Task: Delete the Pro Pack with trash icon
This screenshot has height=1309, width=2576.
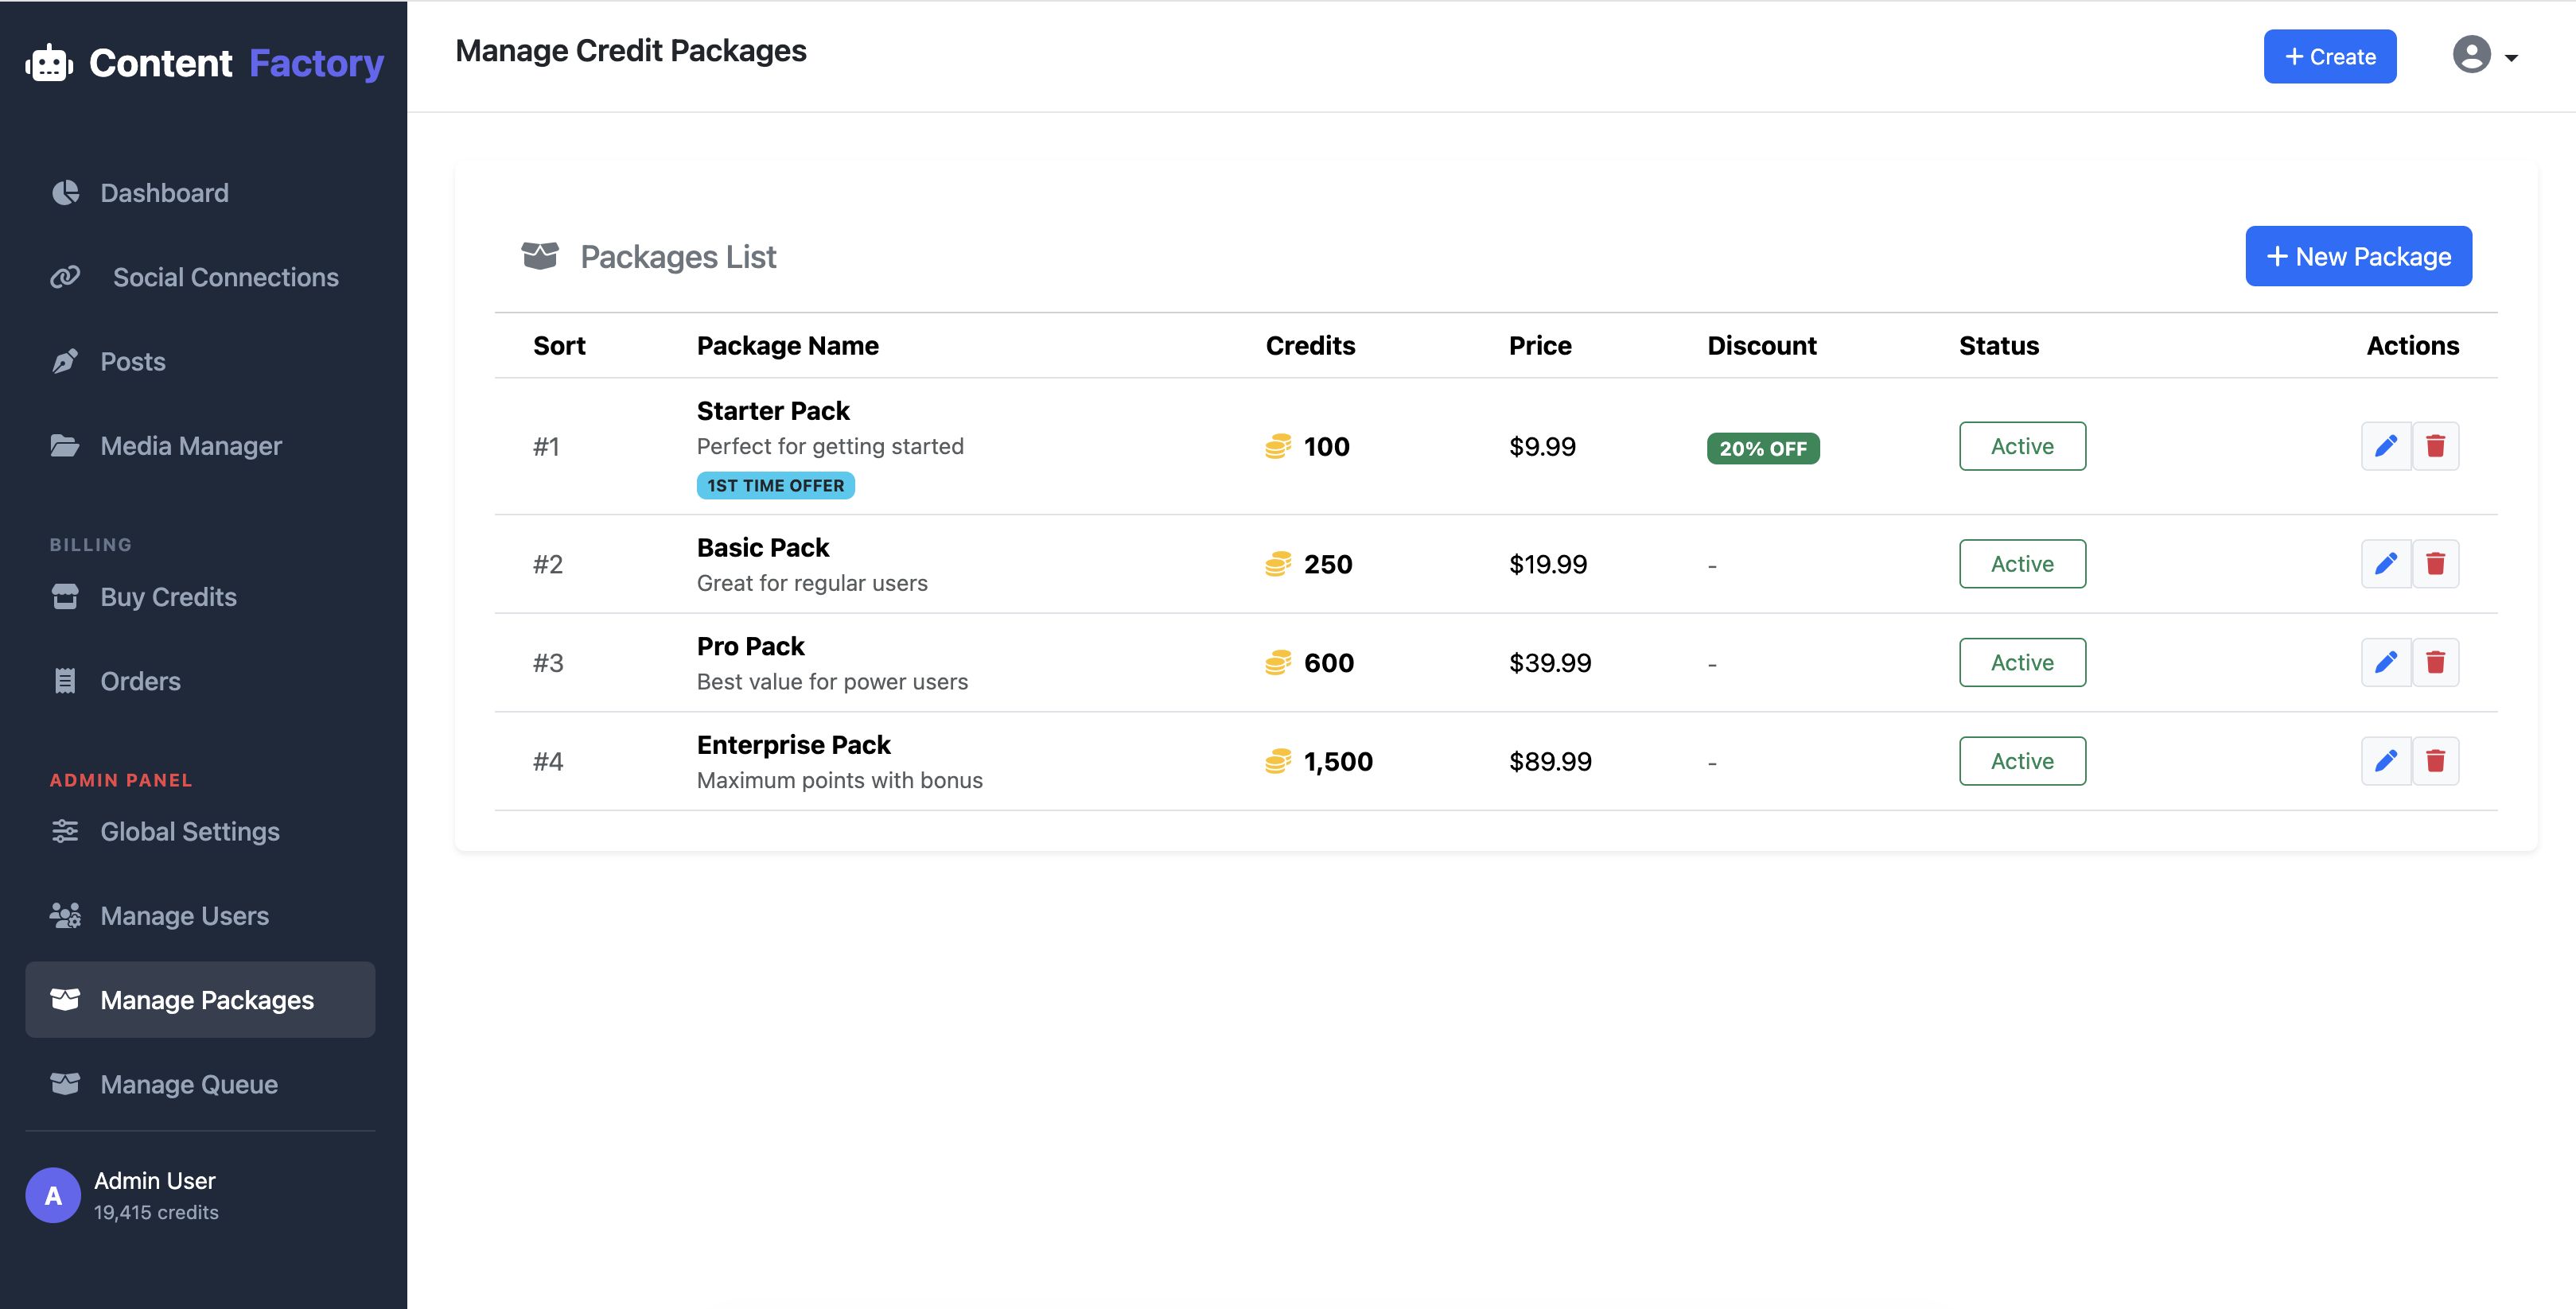Action: (2435, 662)
